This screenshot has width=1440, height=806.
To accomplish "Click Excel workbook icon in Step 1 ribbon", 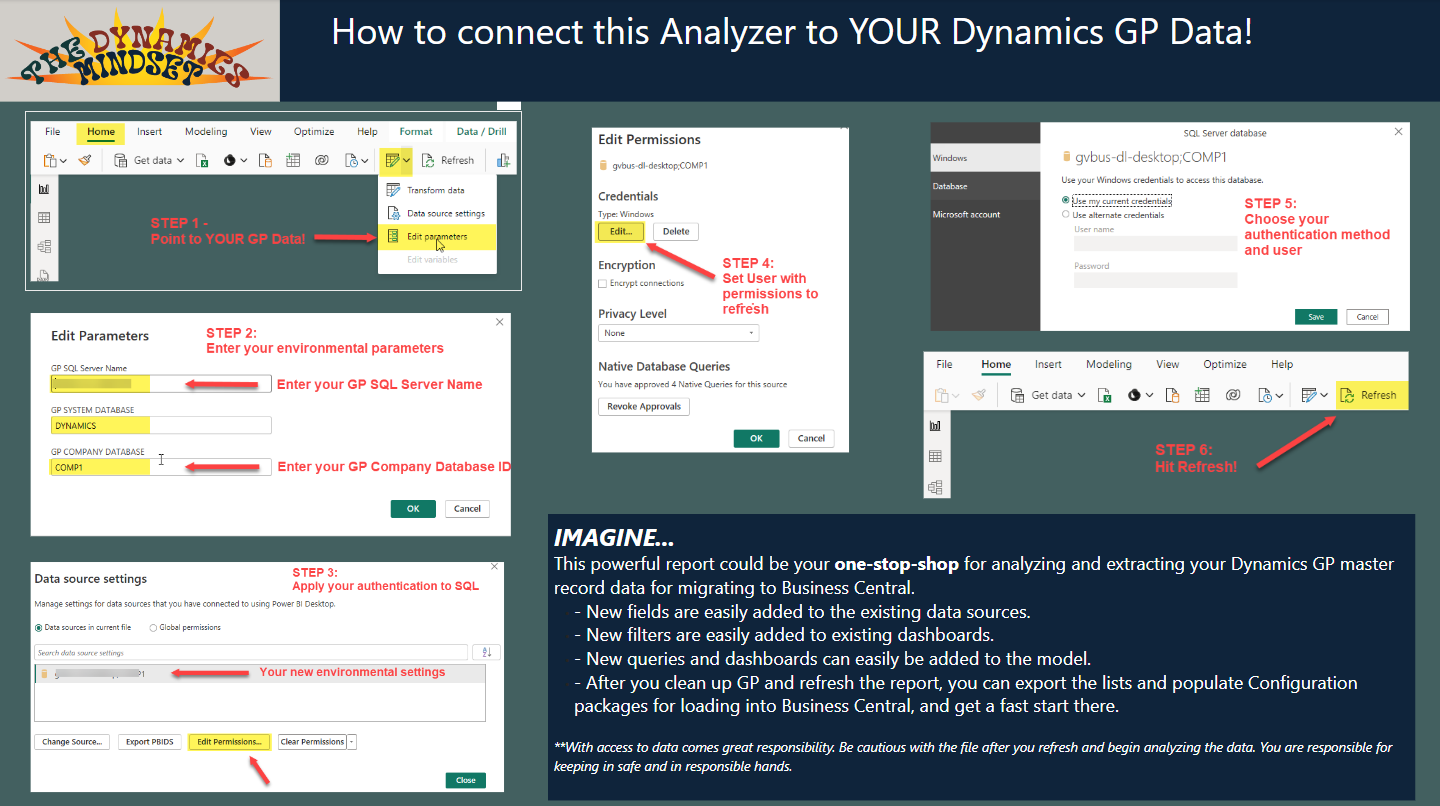I will [202, 160].
